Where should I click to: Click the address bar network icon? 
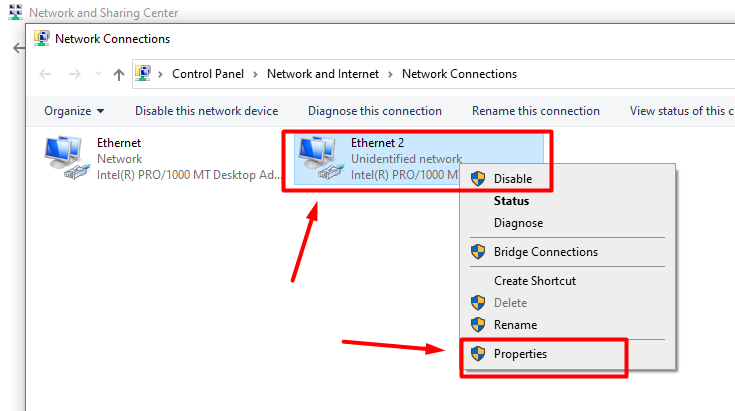143,74
